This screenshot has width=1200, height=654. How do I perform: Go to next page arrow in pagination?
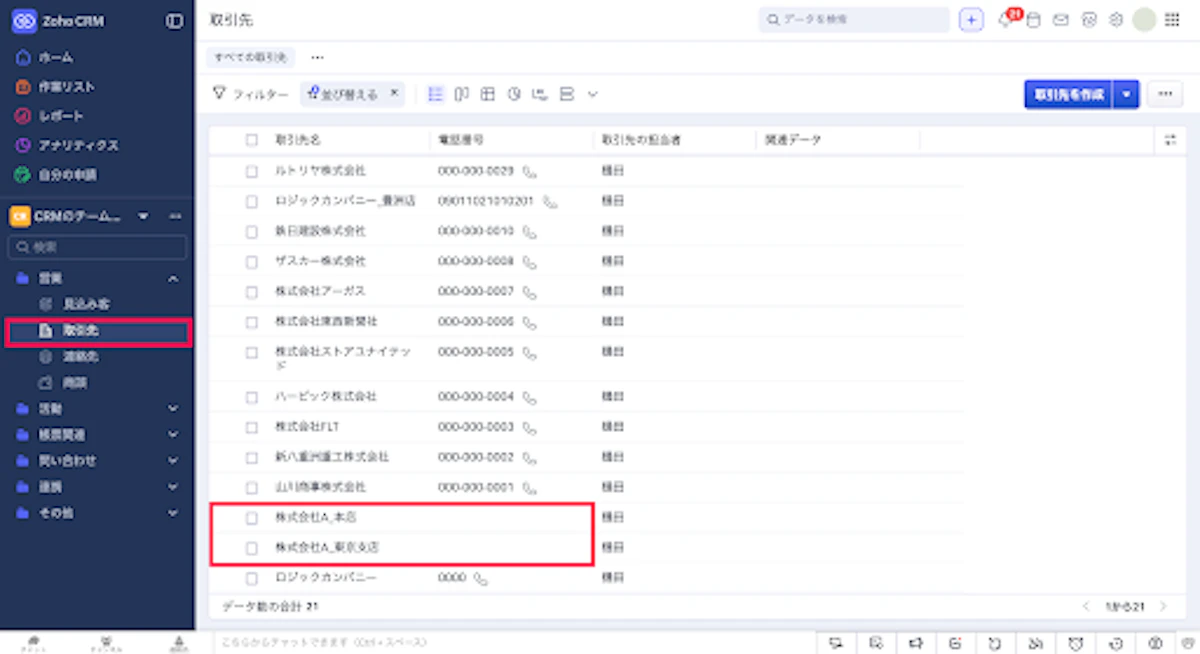point(1163,606)
